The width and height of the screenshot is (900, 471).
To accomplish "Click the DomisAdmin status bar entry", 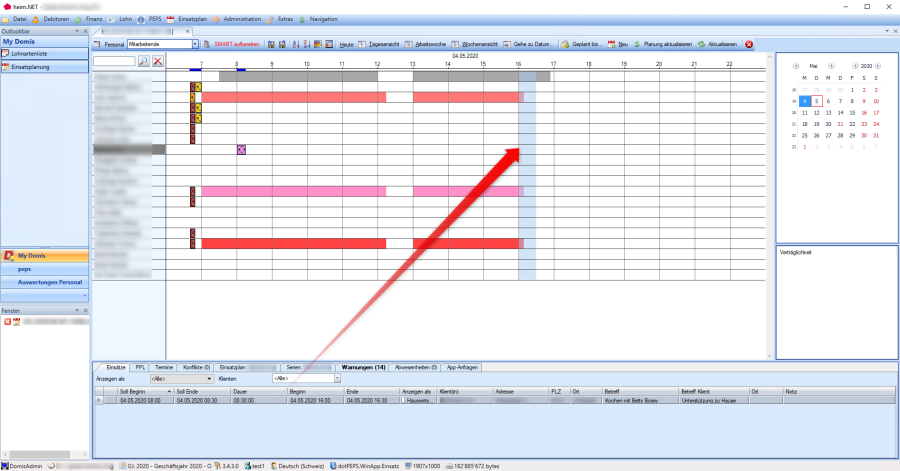I will [x=22, y=466].
